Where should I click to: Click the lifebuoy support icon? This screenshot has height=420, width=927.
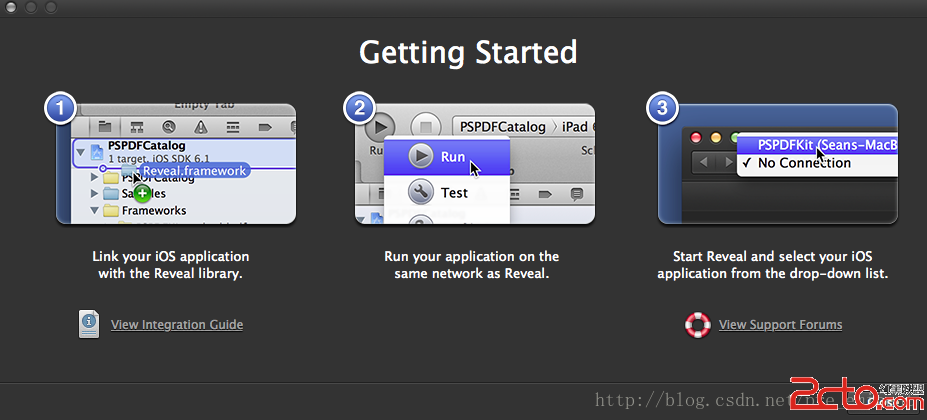pos(698,325)
